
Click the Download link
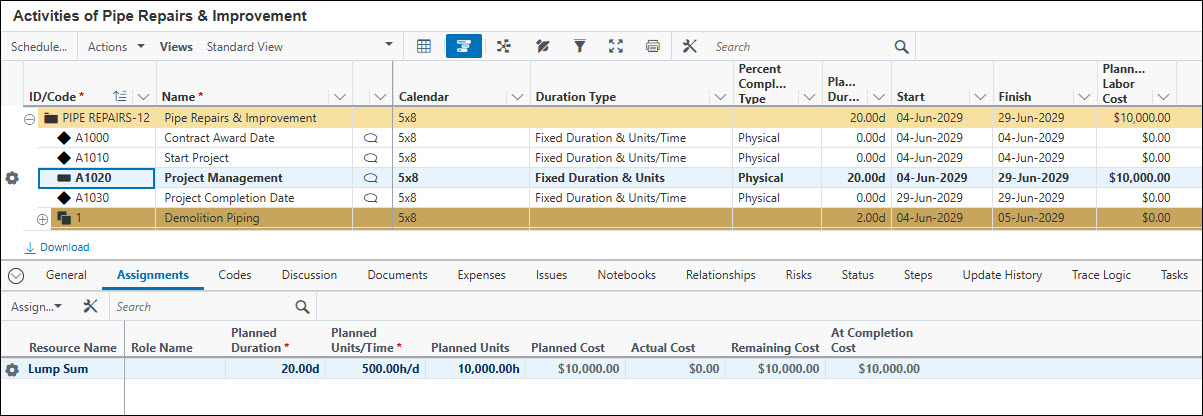pyautogui.click(x=57, y=247)
